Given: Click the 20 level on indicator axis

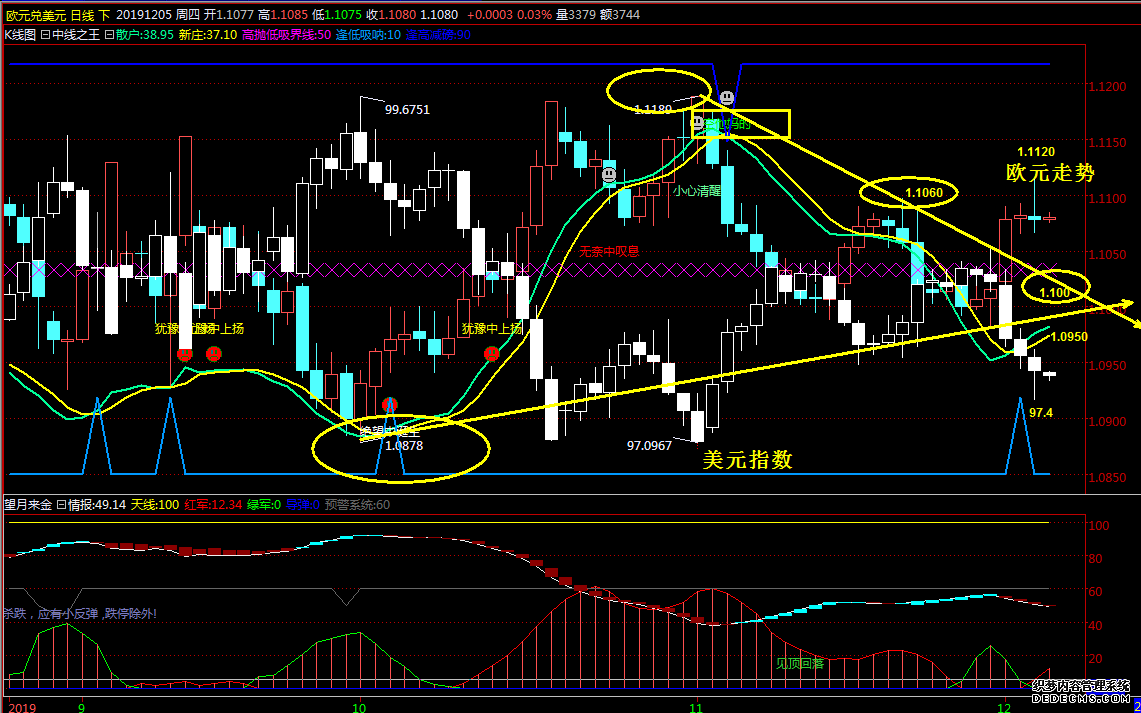Looking at the screenshot, I should (1097, 658).
